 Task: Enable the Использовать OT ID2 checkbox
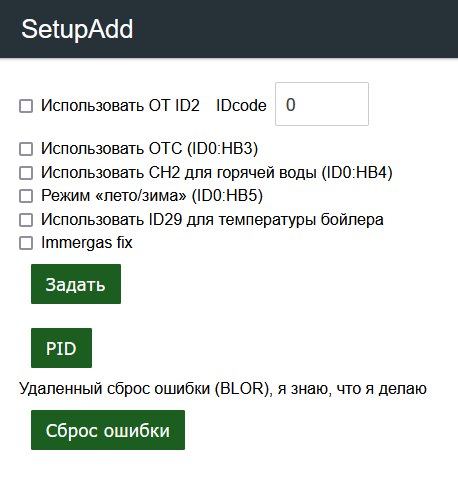(x=26, y=106)
